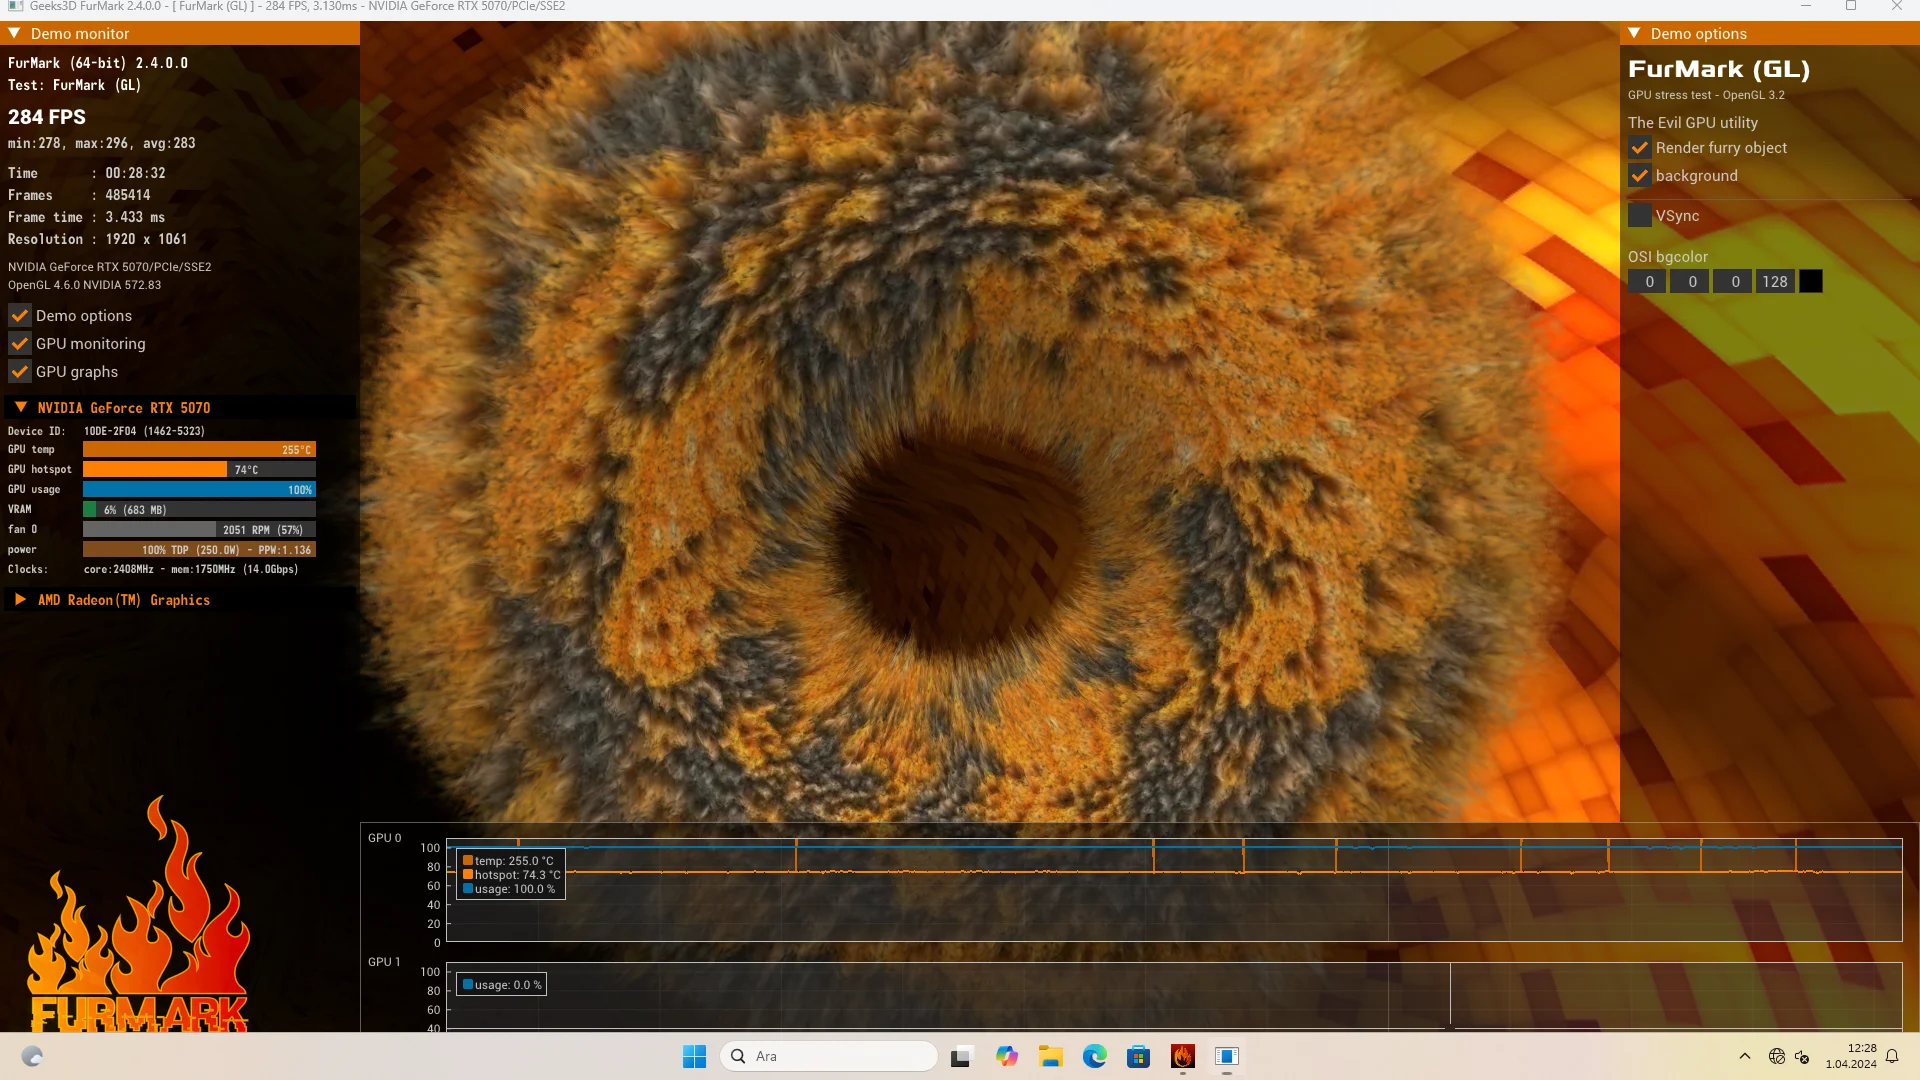Show hidden system tray icons
This screenshot has width=1920, height=1080.
tap(1745, 1056)
